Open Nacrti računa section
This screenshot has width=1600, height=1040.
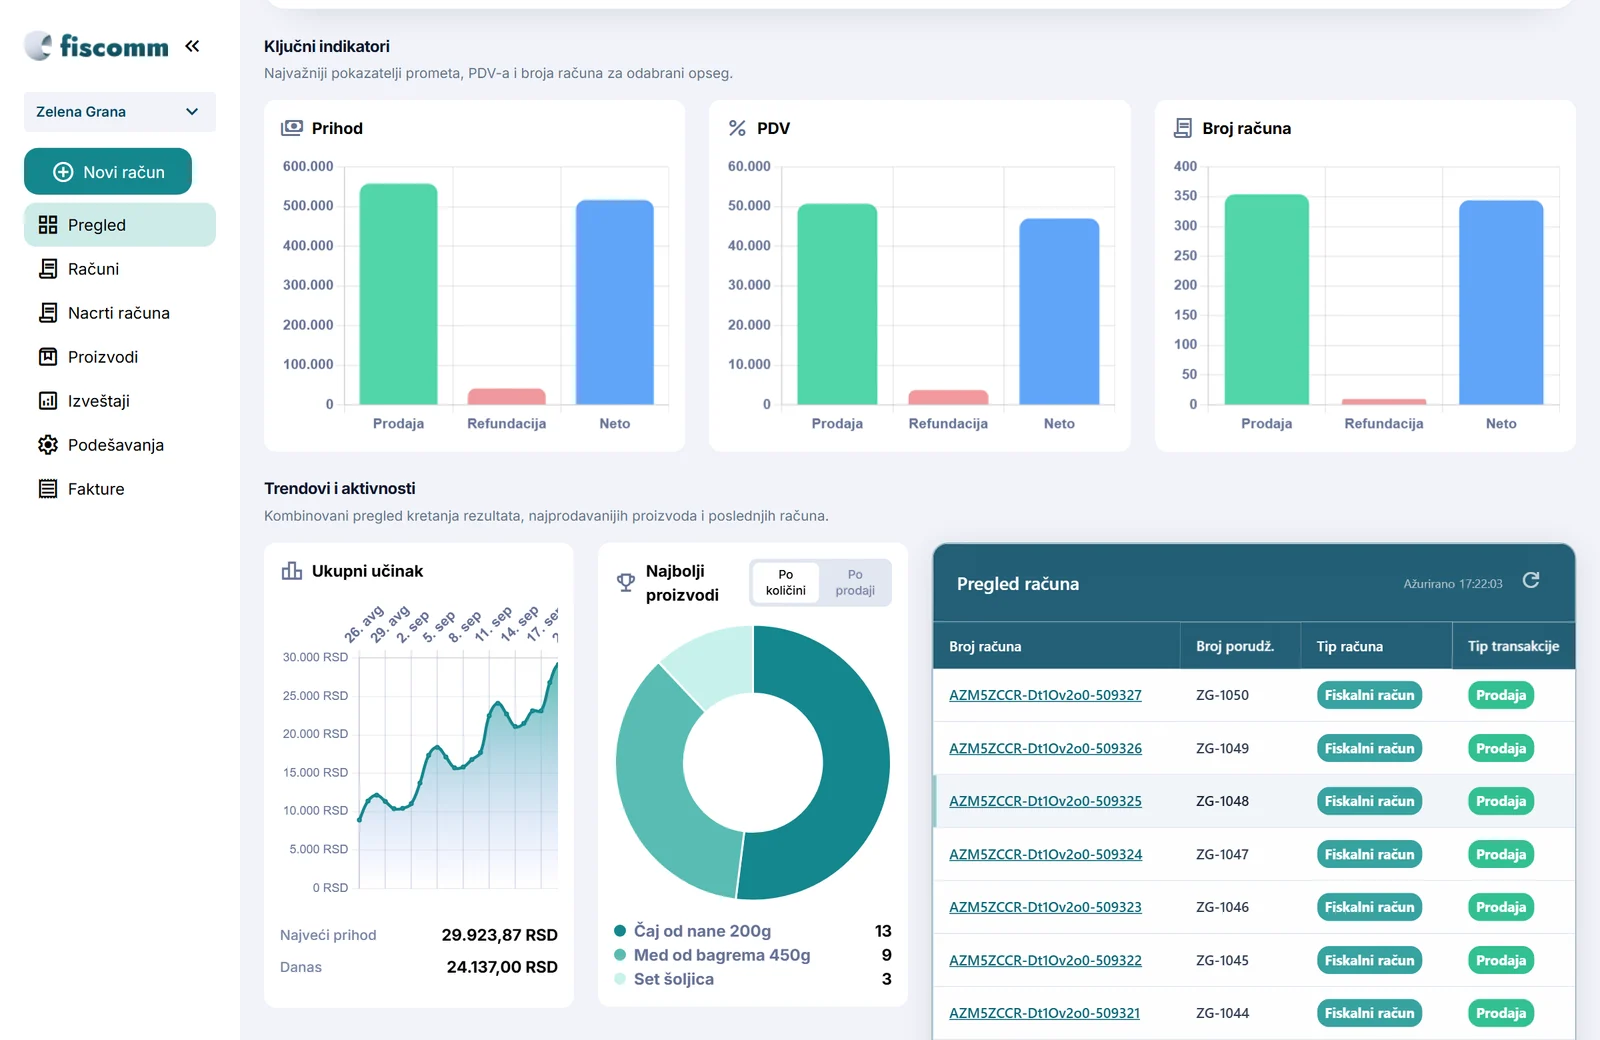point(120,313)
